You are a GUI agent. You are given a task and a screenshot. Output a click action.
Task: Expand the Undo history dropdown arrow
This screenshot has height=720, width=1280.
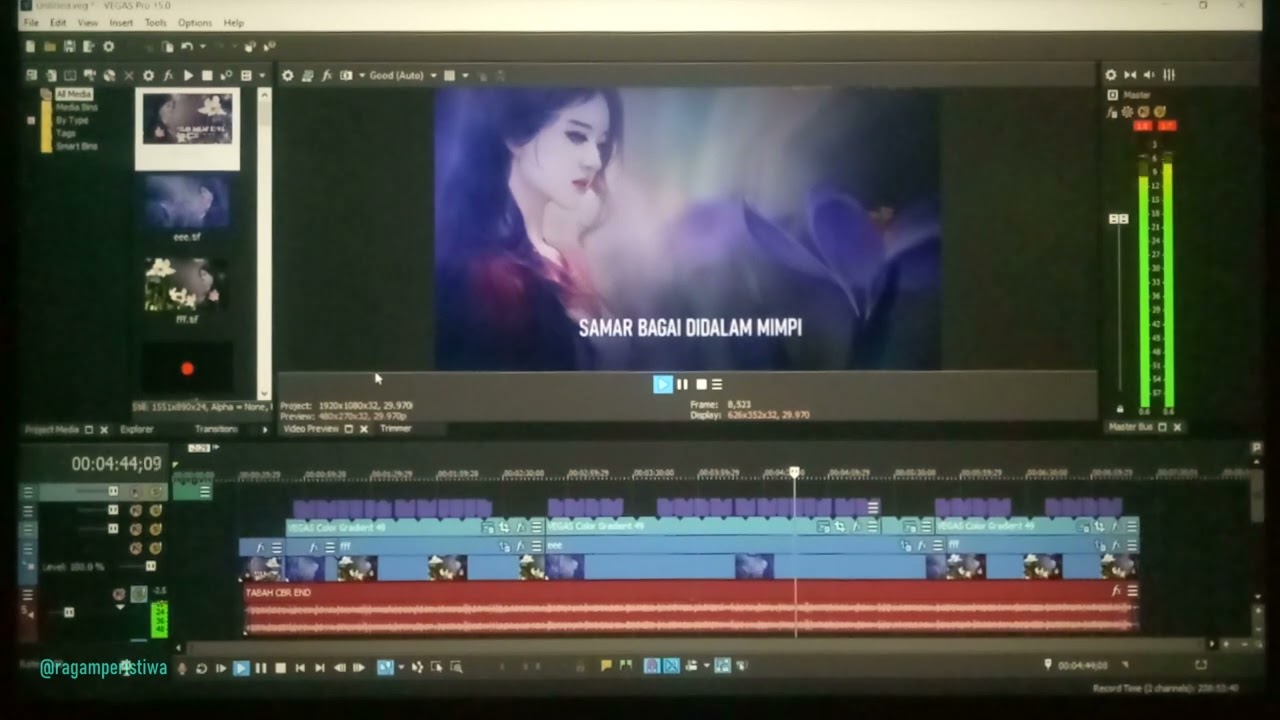(x=203, y=47)
